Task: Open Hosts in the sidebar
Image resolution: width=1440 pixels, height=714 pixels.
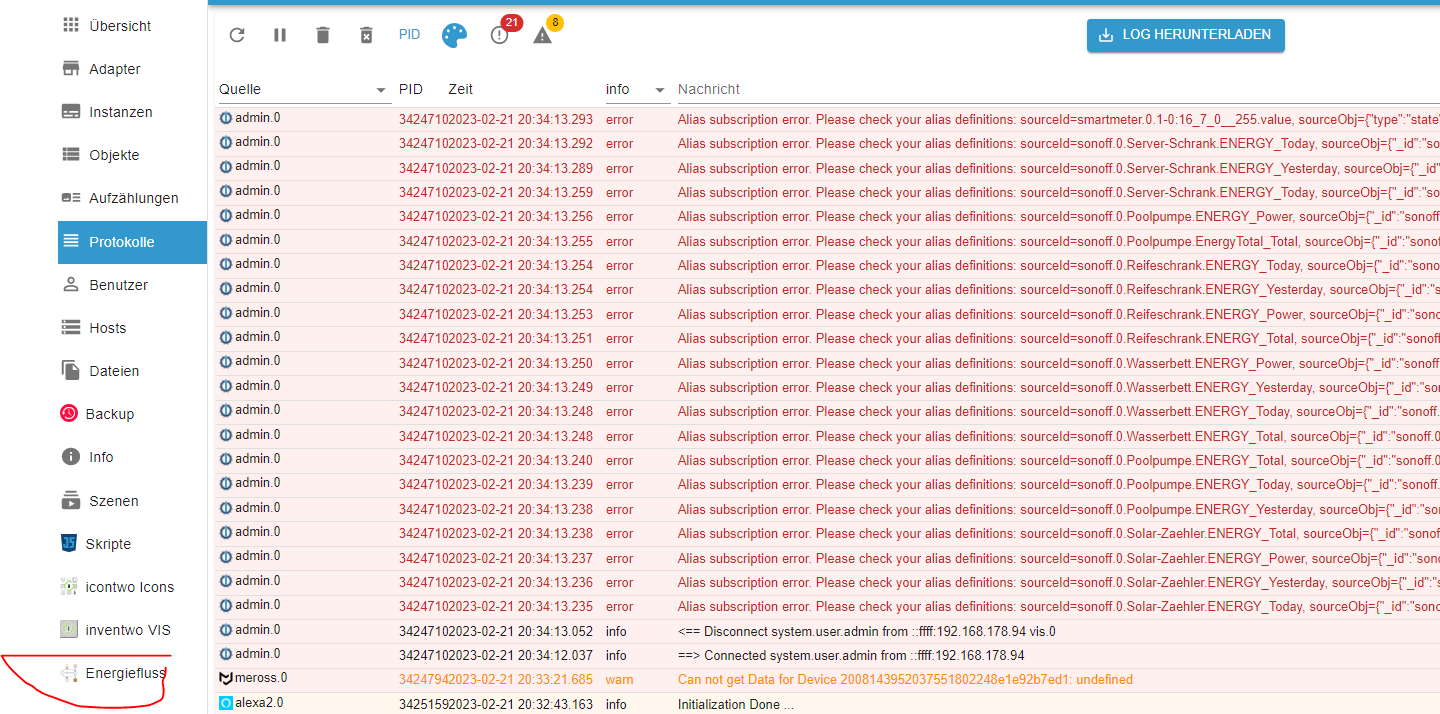Action: pos(132,328)
